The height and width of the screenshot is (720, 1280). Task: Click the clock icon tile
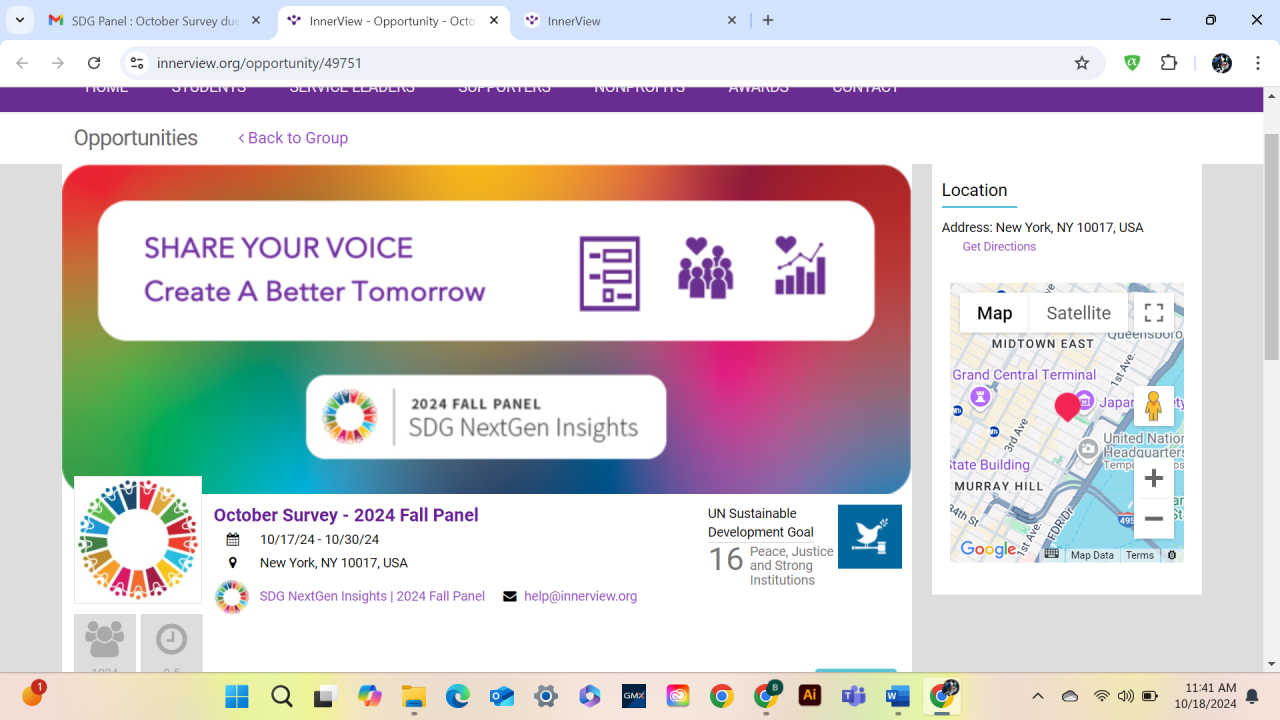(172, 643)
